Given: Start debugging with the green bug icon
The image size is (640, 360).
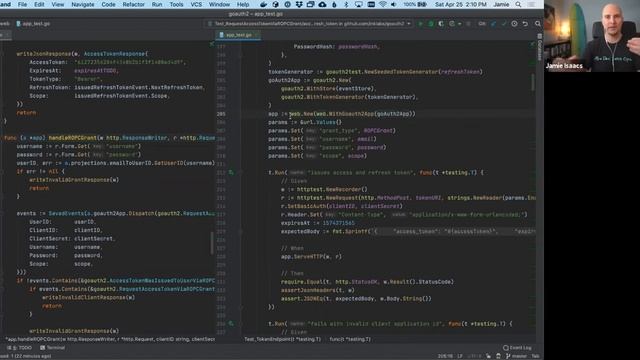Looking at the screenshot, I should (431, 24).
